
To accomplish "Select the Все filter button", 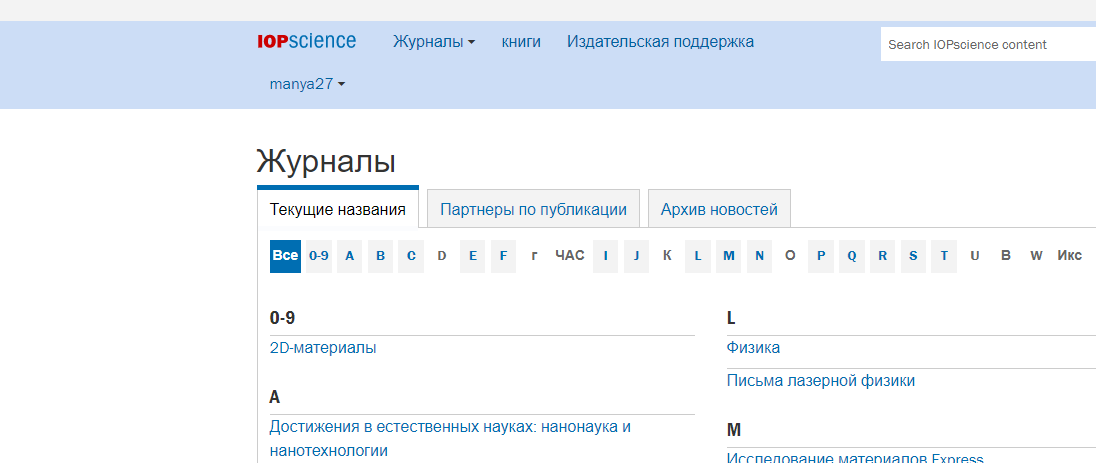I will [285, 256].
